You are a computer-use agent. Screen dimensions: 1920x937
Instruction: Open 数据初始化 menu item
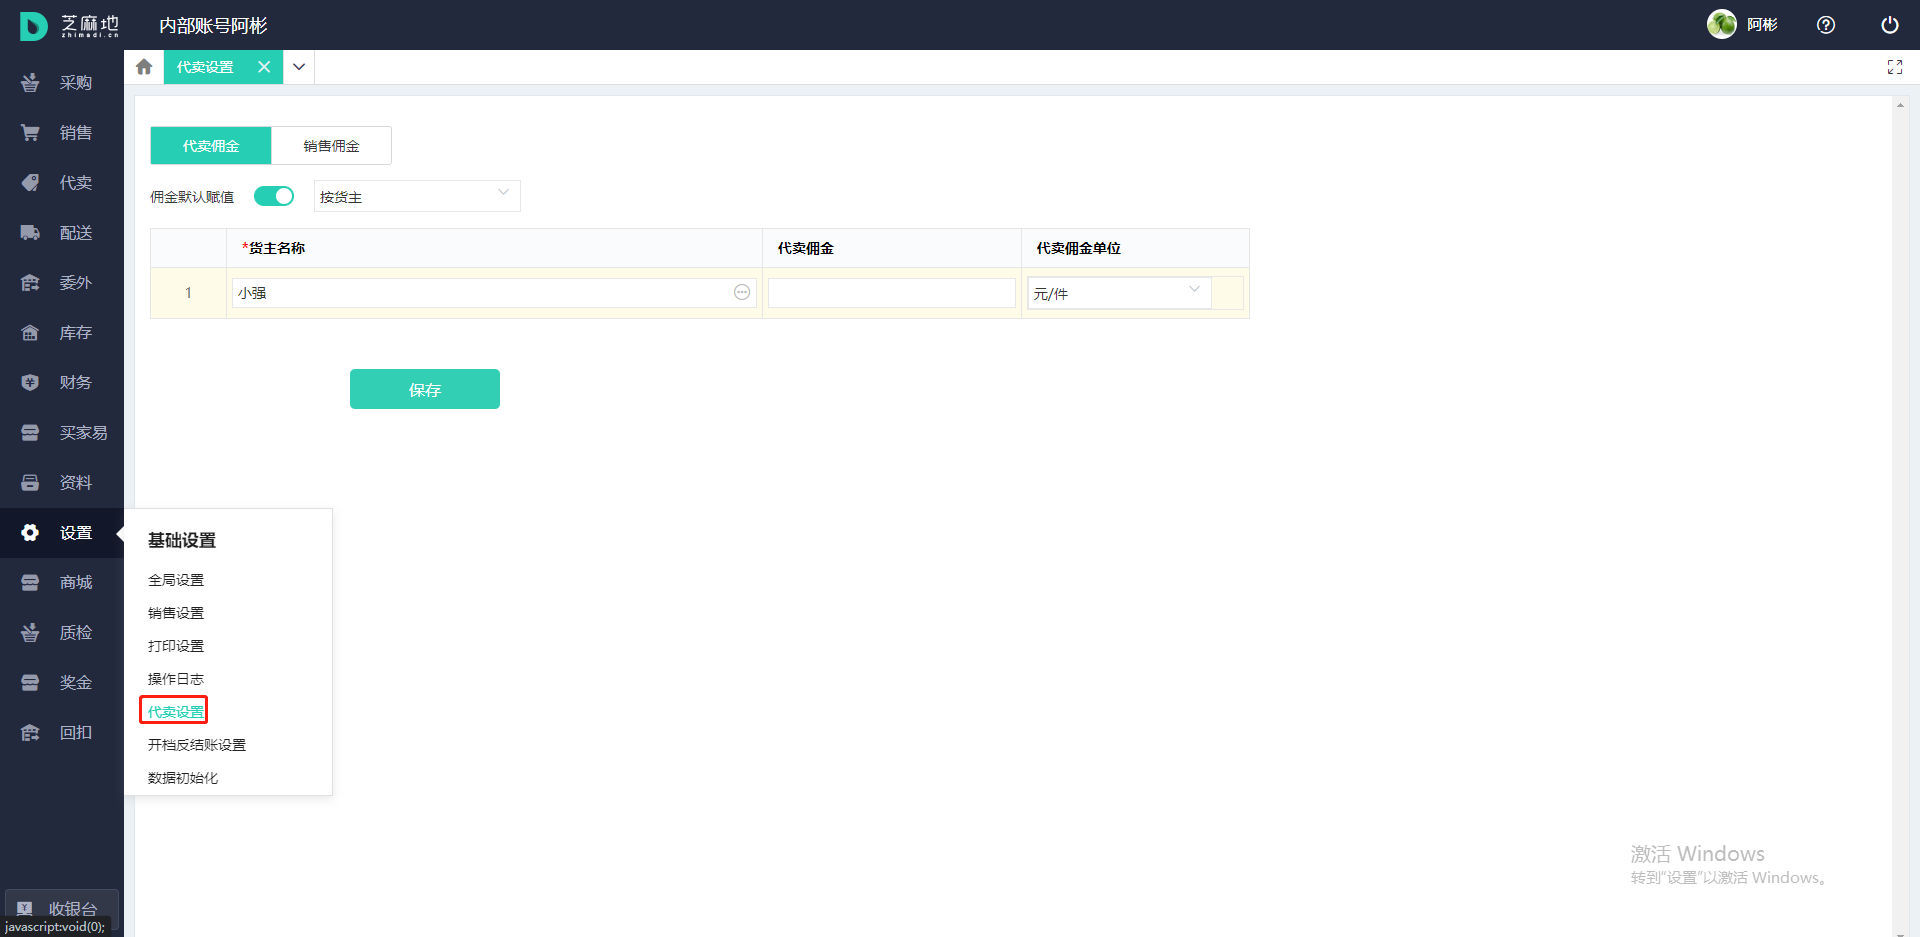(183, 778)
